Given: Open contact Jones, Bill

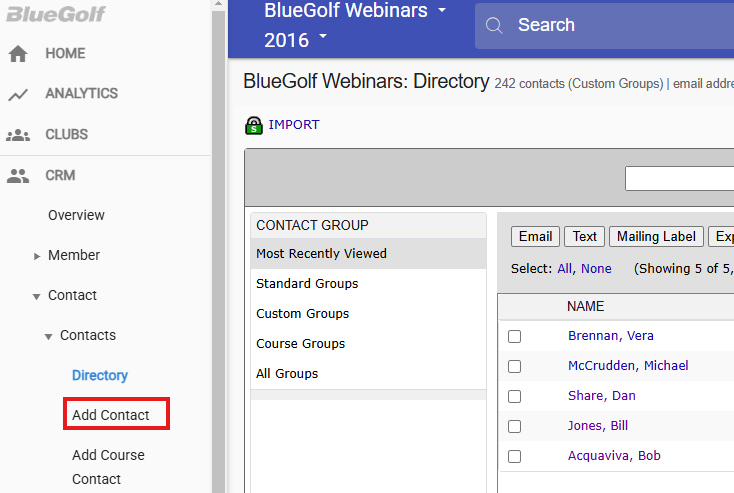Looking at the screenshot, I should point(598,426).
